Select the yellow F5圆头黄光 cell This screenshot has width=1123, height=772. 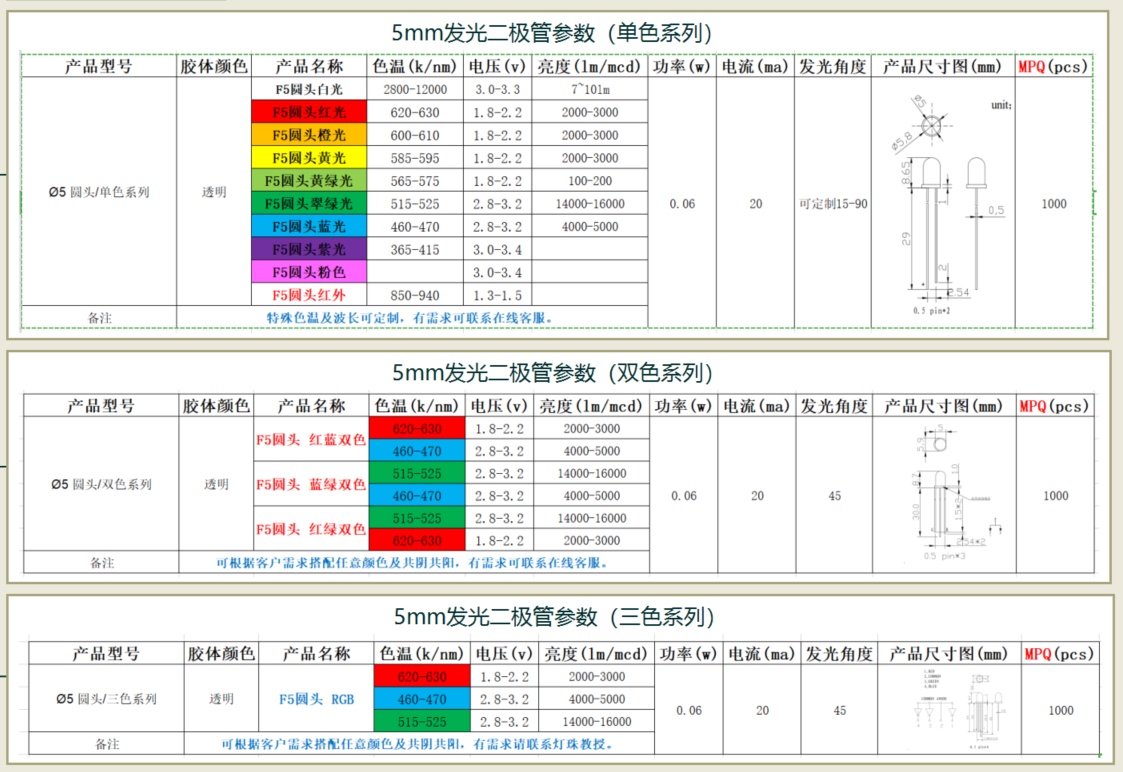(309, 158)
